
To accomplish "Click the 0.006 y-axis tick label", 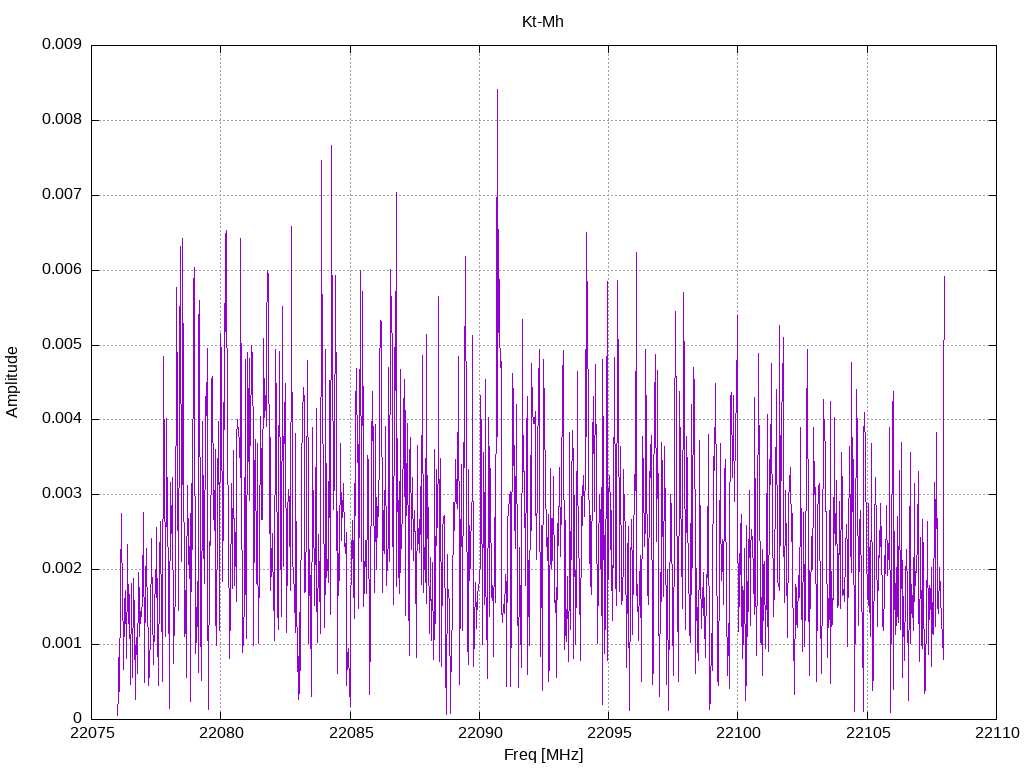I will tap(61, 270).
